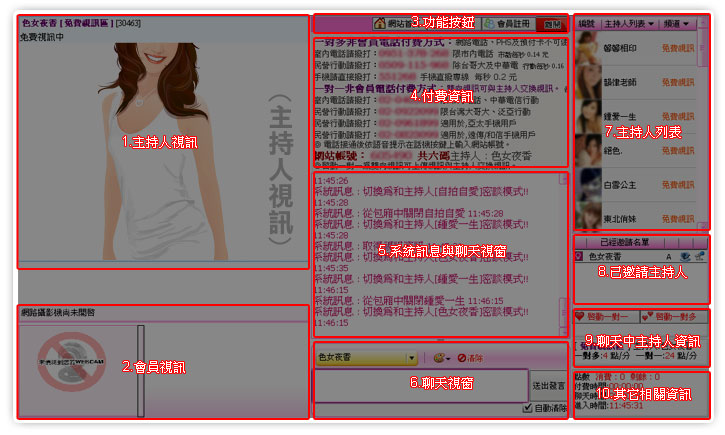Click the pink icon beside 色女夜香 in invited list
This screenshot has height=435, width=725.
tap(579, 257)
